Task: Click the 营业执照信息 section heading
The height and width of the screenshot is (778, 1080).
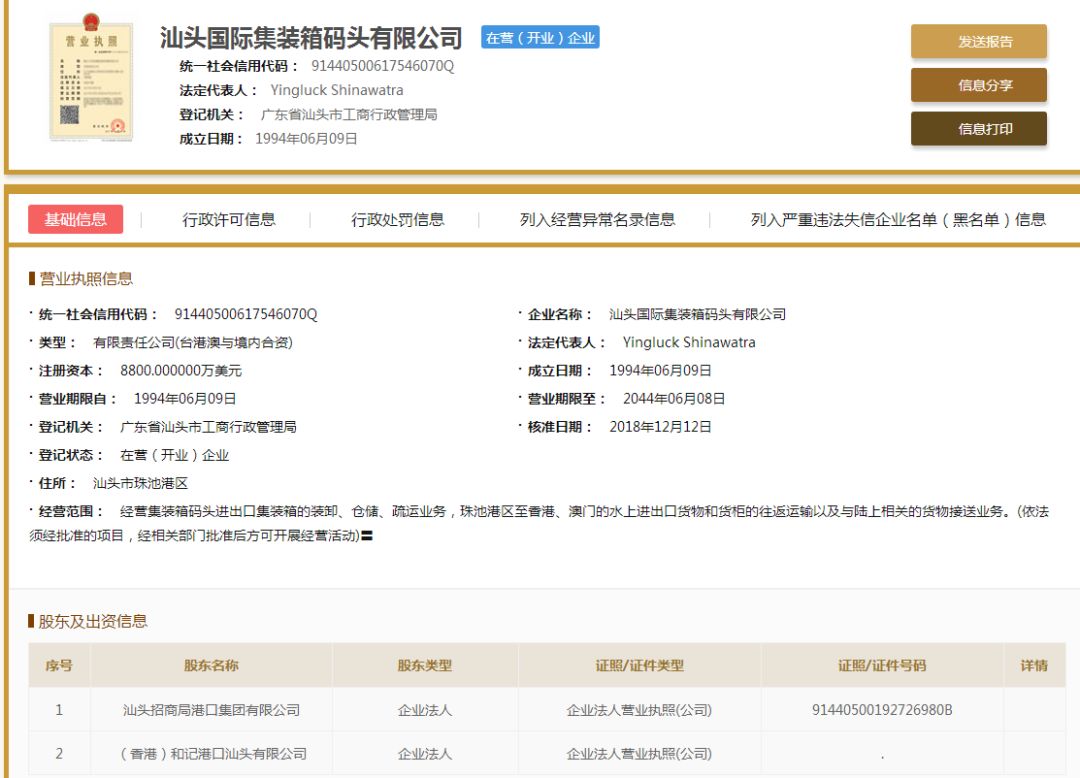Action: tap(85, 279)
